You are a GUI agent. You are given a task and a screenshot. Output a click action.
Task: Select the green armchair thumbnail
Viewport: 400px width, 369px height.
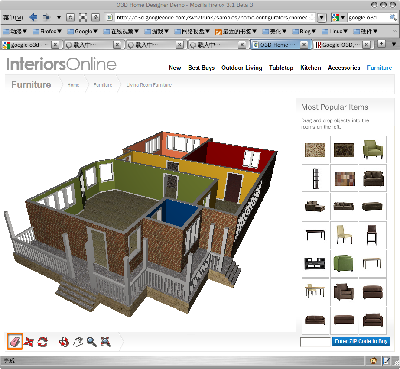373,149
